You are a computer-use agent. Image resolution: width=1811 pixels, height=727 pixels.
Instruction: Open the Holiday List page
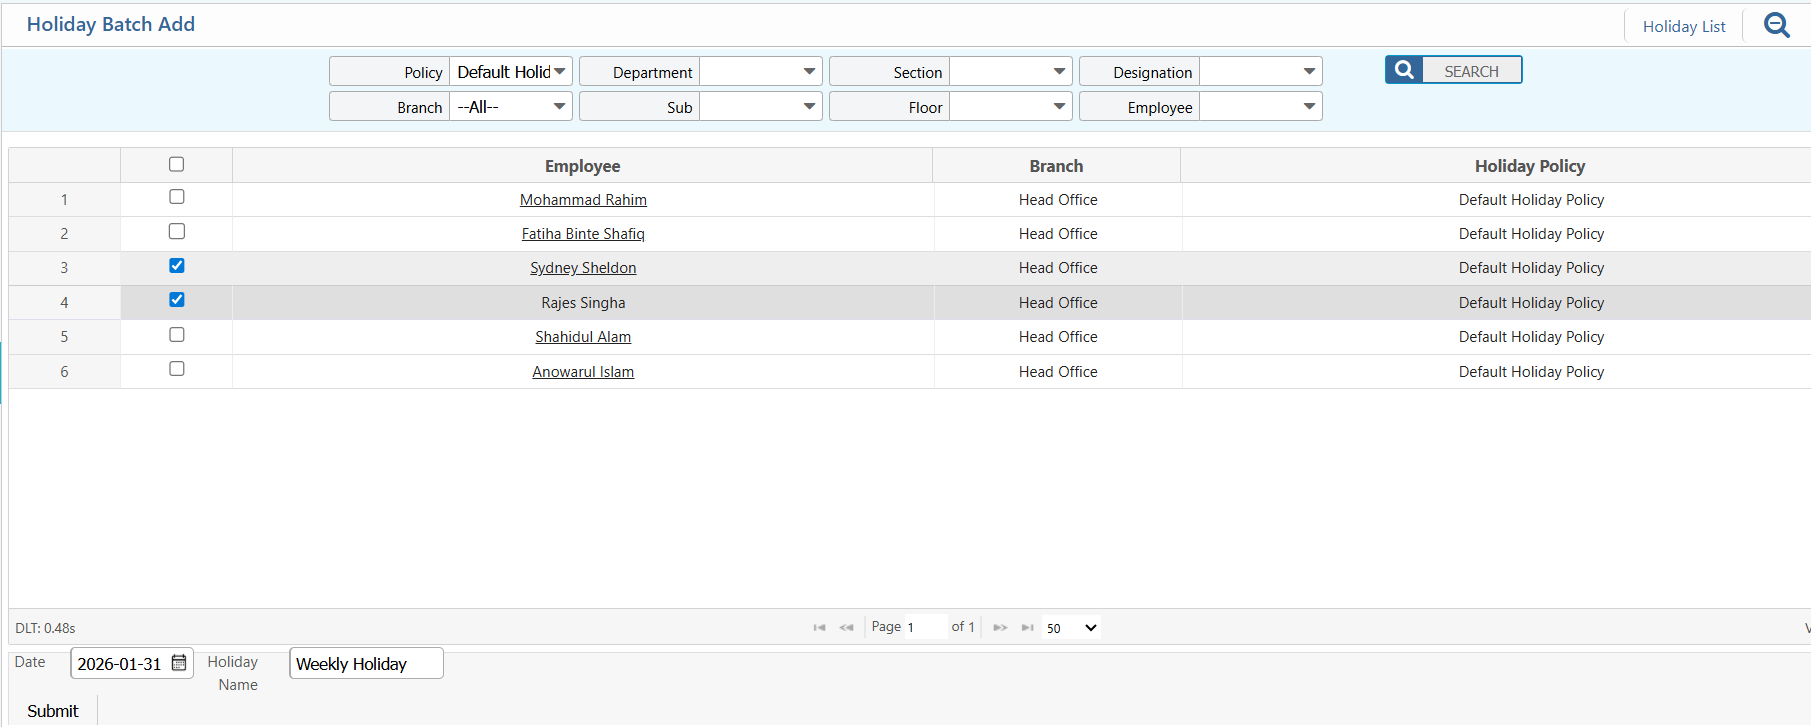1684,27
